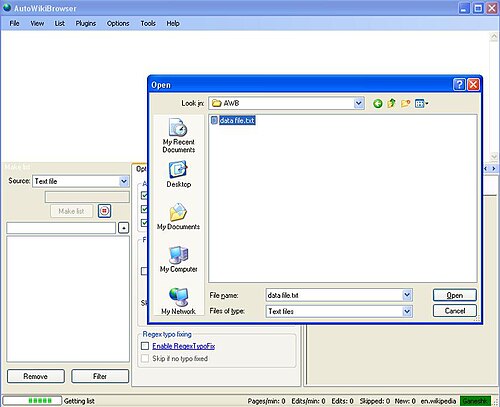This screenshot has height=407, width=500.
Task: Go up one folder level icon
Action: point(391,103)
